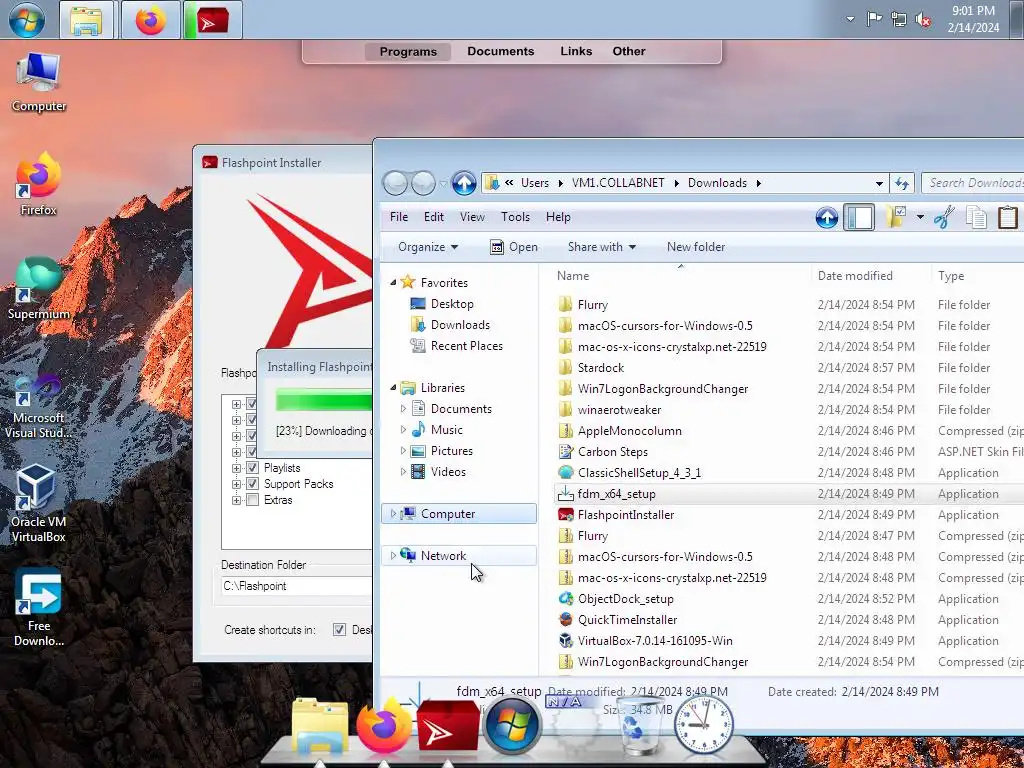
Task: Switch to the Other tab
Action: pos(629,52)
